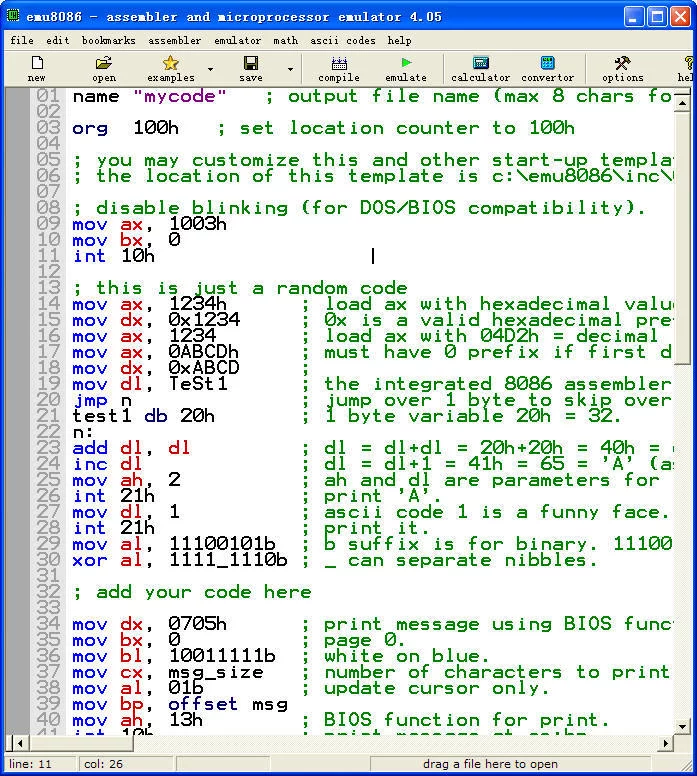The image size is (697, 776).
Task: Open the assembler menu
Action: tap(175, 41)
